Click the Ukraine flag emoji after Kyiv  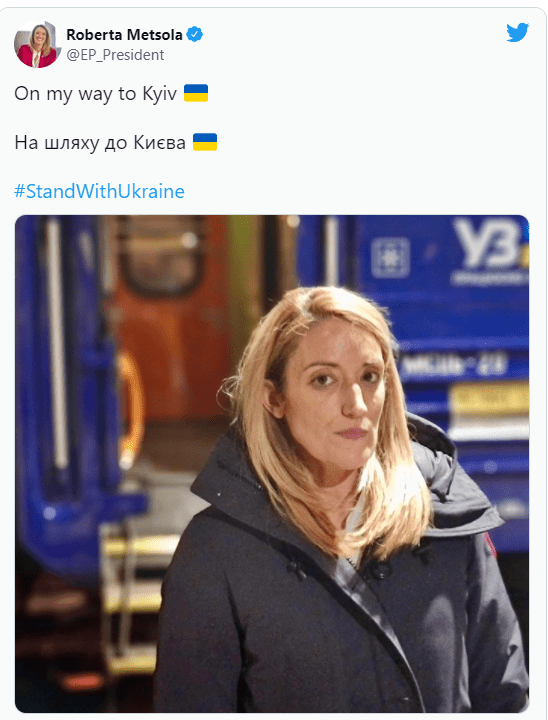point(196,93)
